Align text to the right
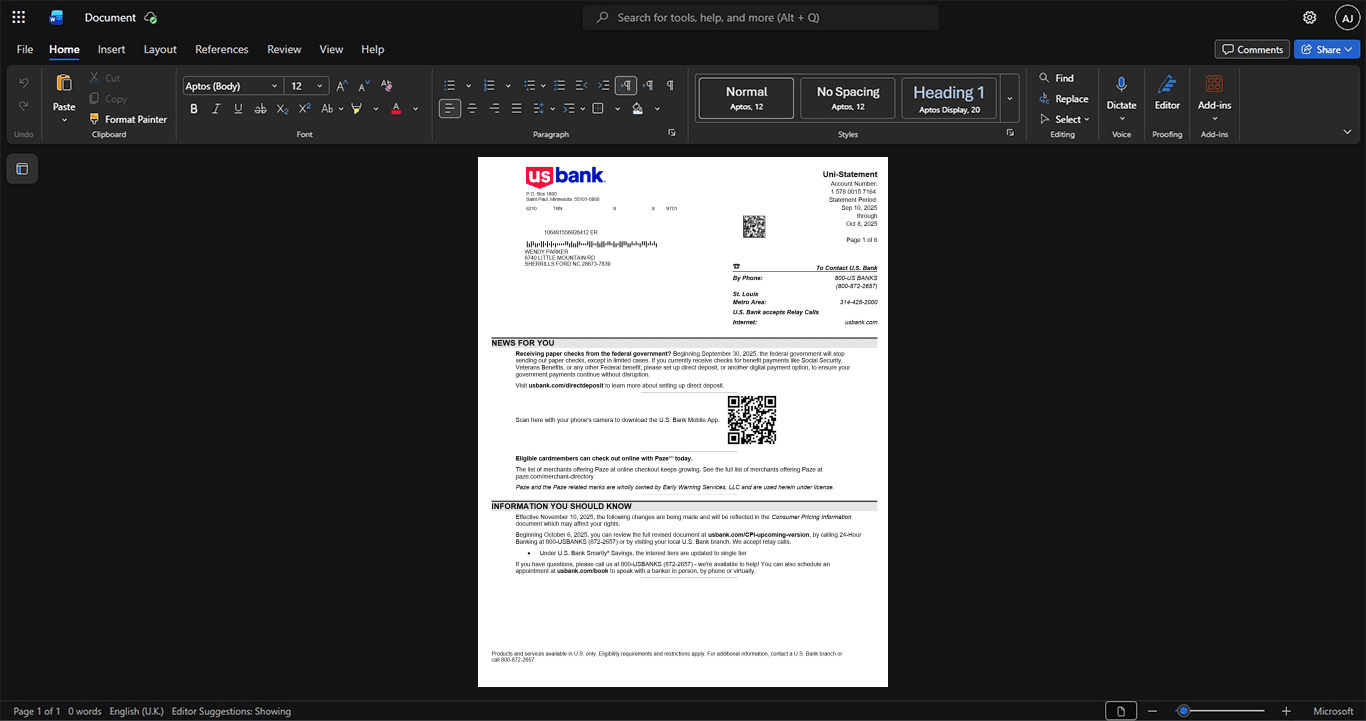 (x=494, y=108)
